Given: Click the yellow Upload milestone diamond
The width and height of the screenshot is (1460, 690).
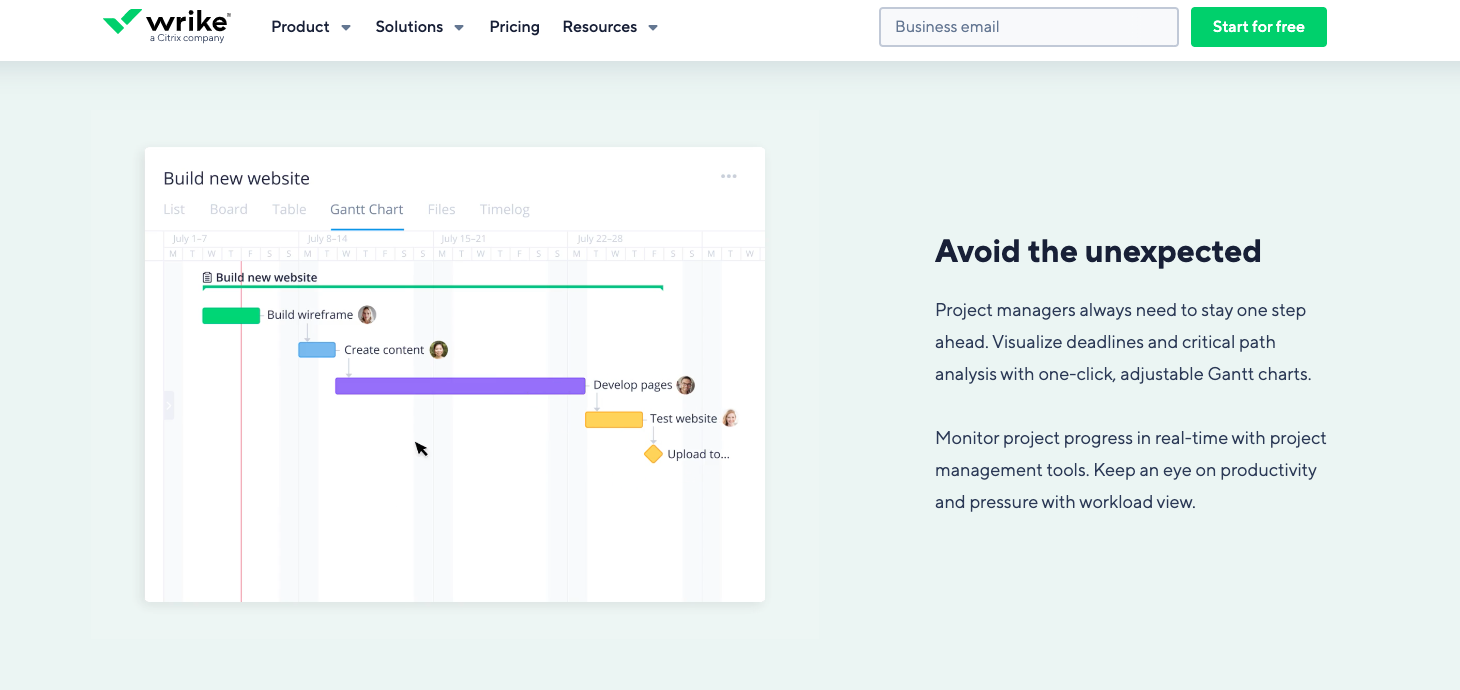Looking at the screenshot, I should [653, 454].
